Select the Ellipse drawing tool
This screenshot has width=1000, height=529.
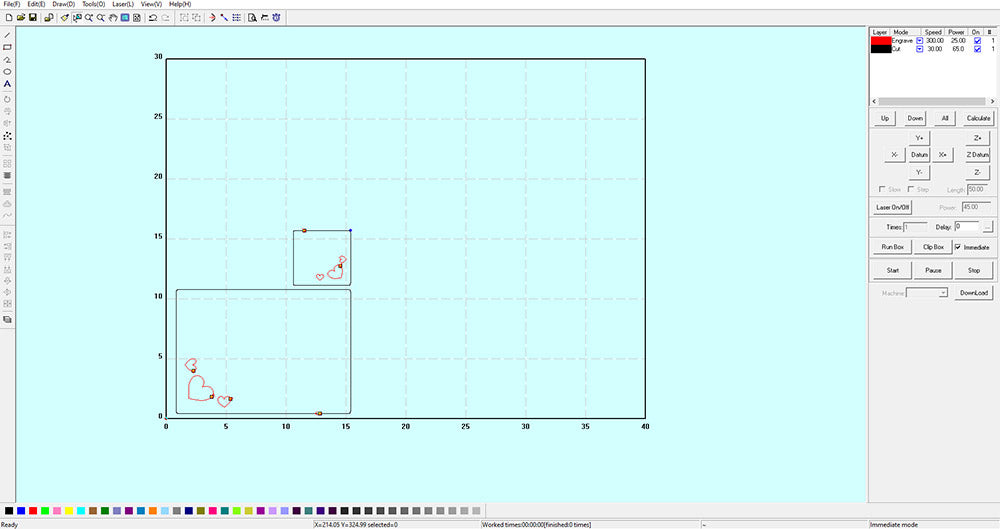click(x=8, y=72)
